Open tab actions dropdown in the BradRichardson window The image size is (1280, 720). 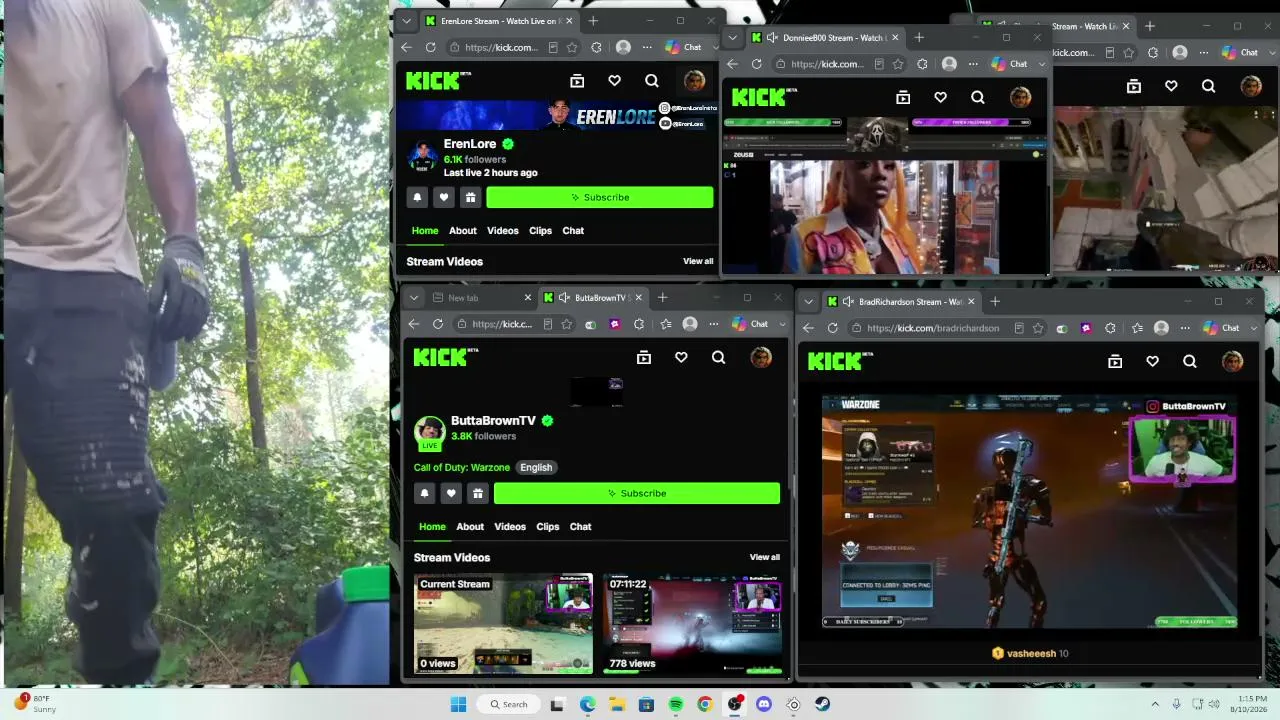point(808,301)
